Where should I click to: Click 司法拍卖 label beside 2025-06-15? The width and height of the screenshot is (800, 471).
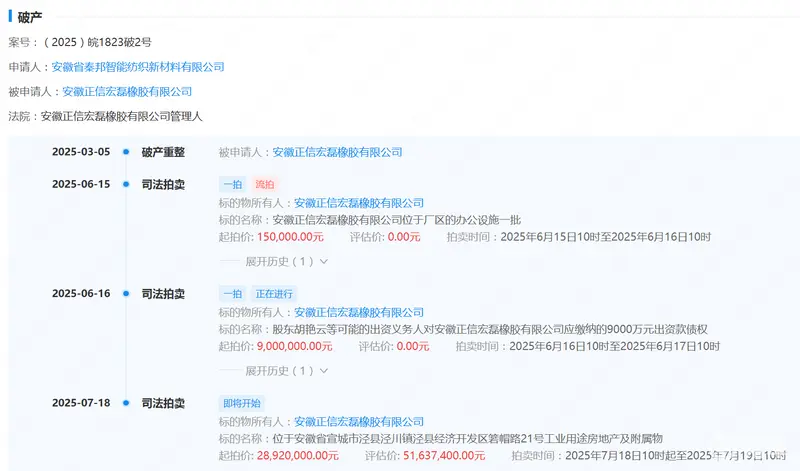163,185
